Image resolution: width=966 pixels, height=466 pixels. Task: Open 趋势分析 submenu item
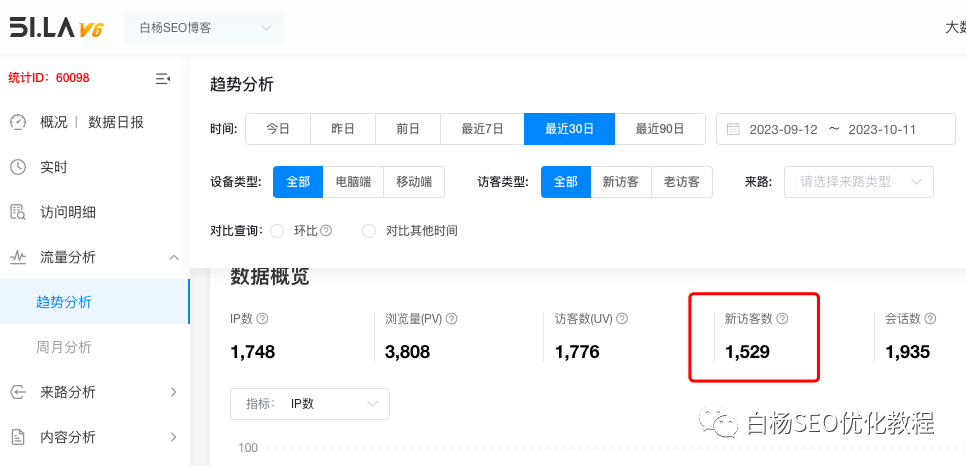click(x=95, y=302)
